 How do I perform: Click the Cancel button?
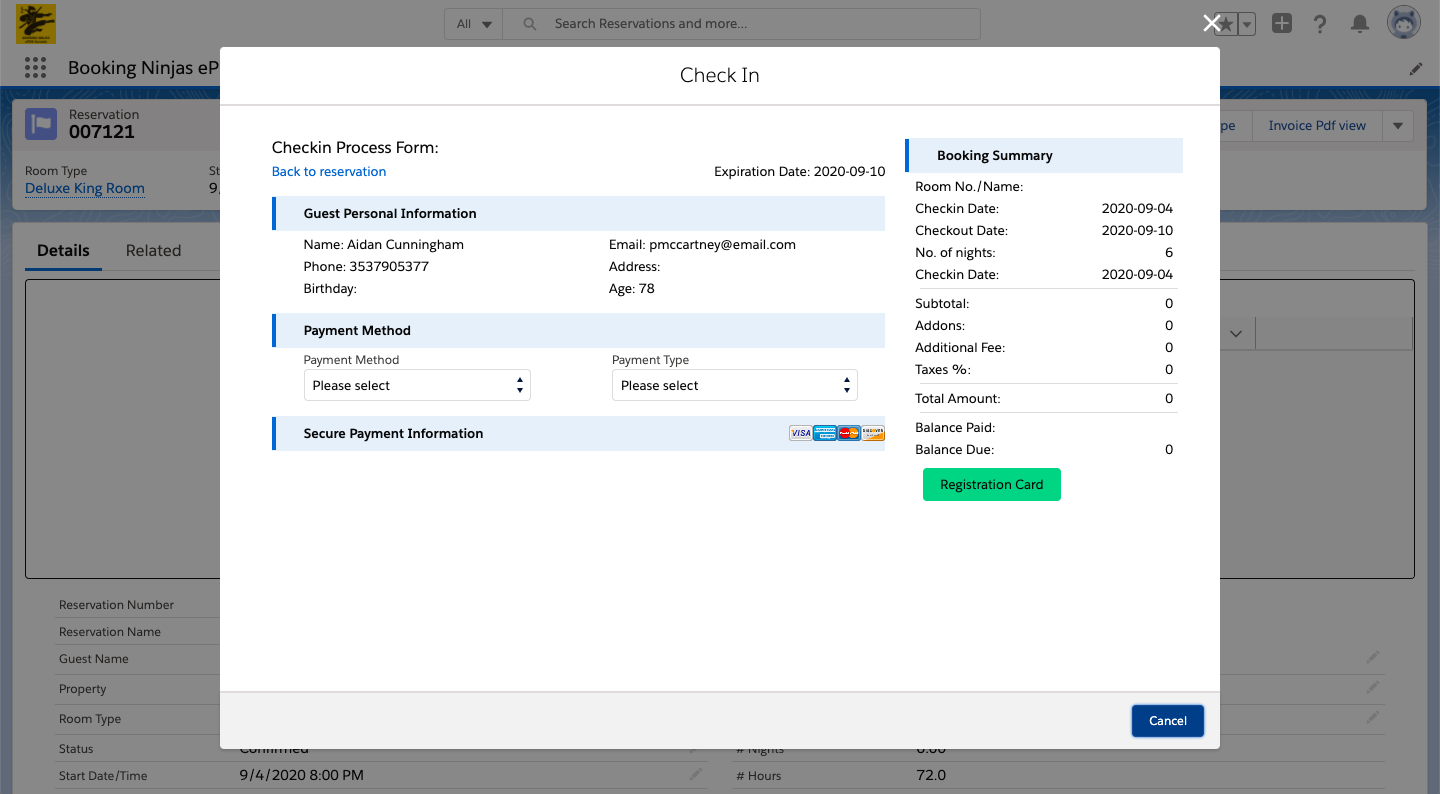[x=1168, y=721]
